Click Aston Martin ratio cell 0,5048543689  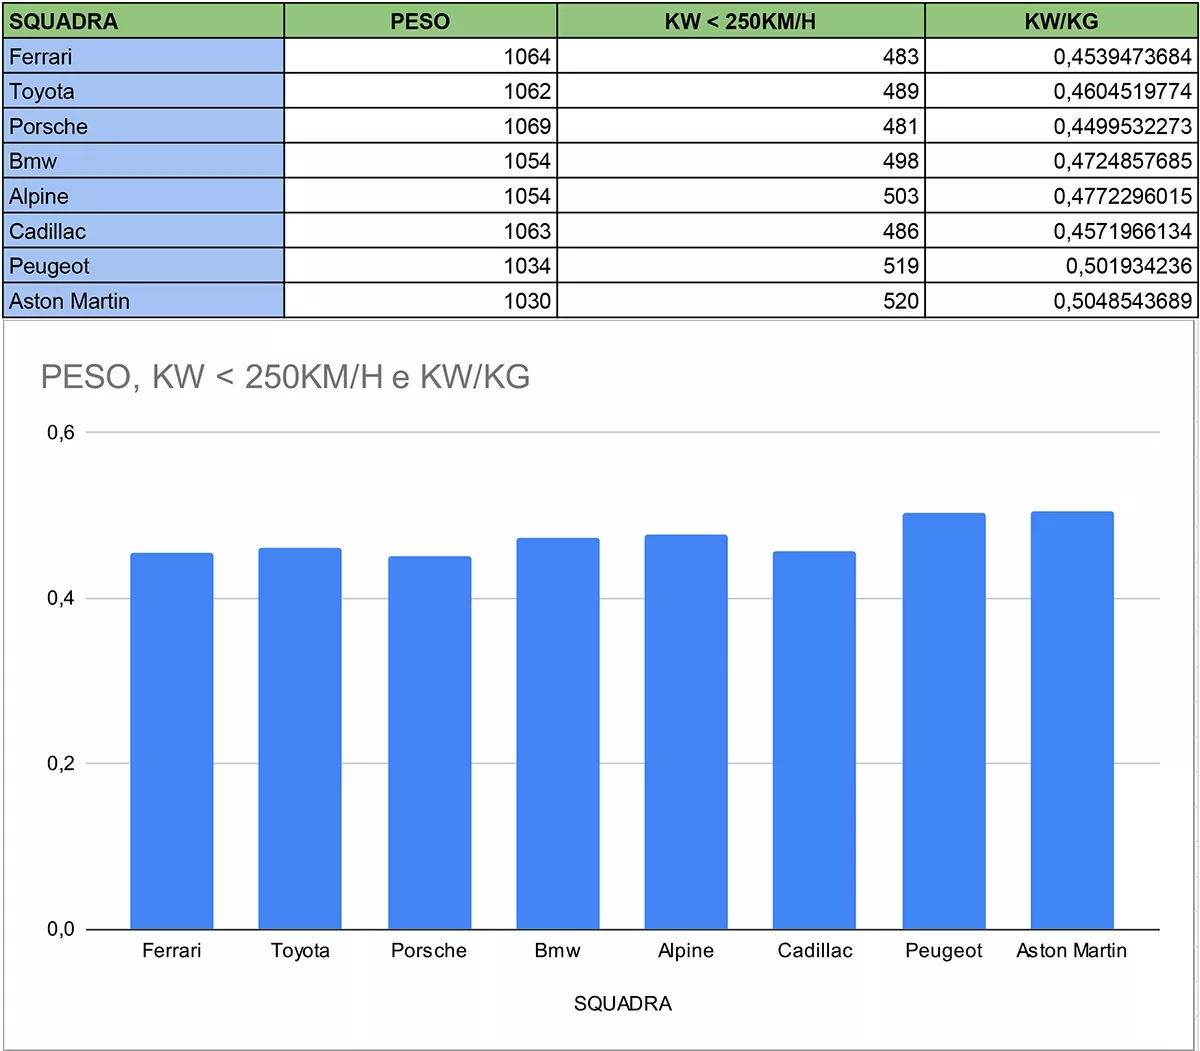pyautogui.click(x=1061, y=301)
